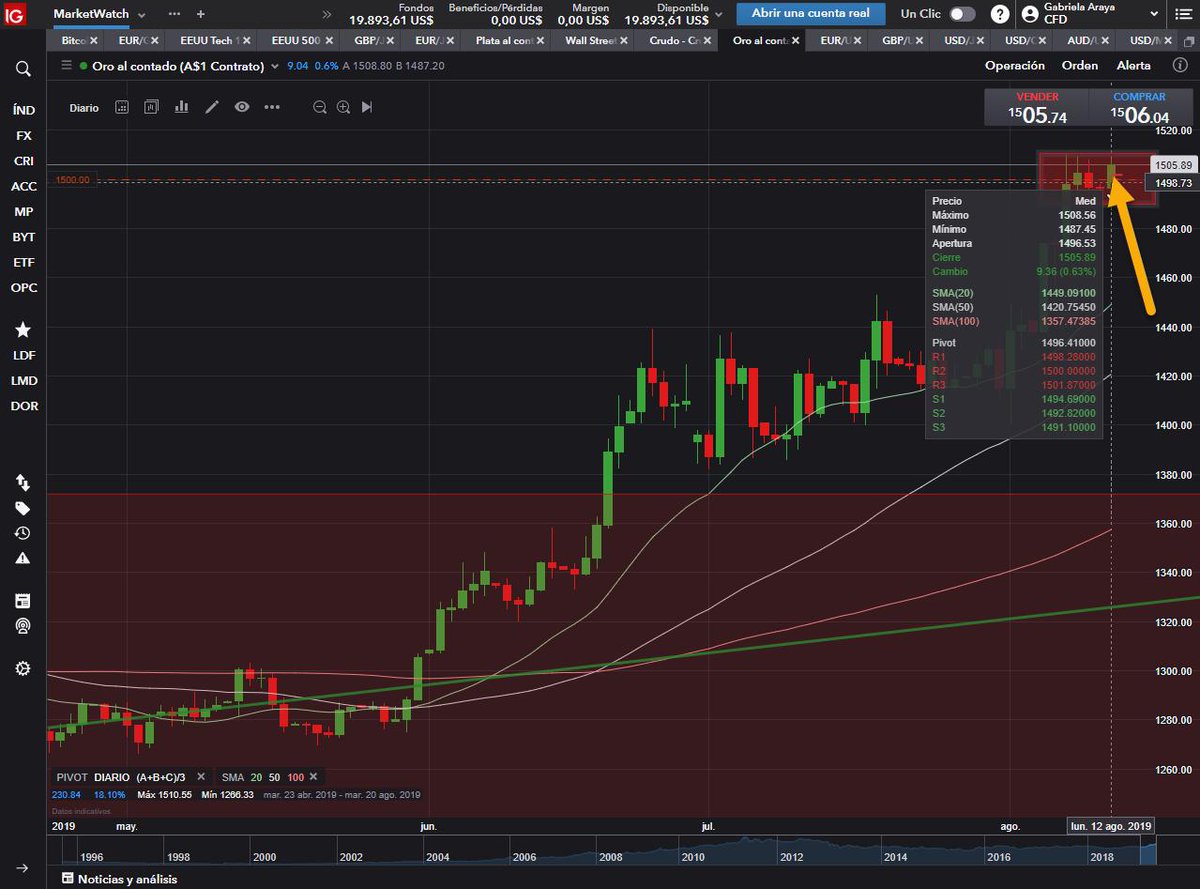Expand the MarketWatch workspace dropdown
Image resolution: width=1200 pixels, height=889 pixels.
(x=141, y=15)
